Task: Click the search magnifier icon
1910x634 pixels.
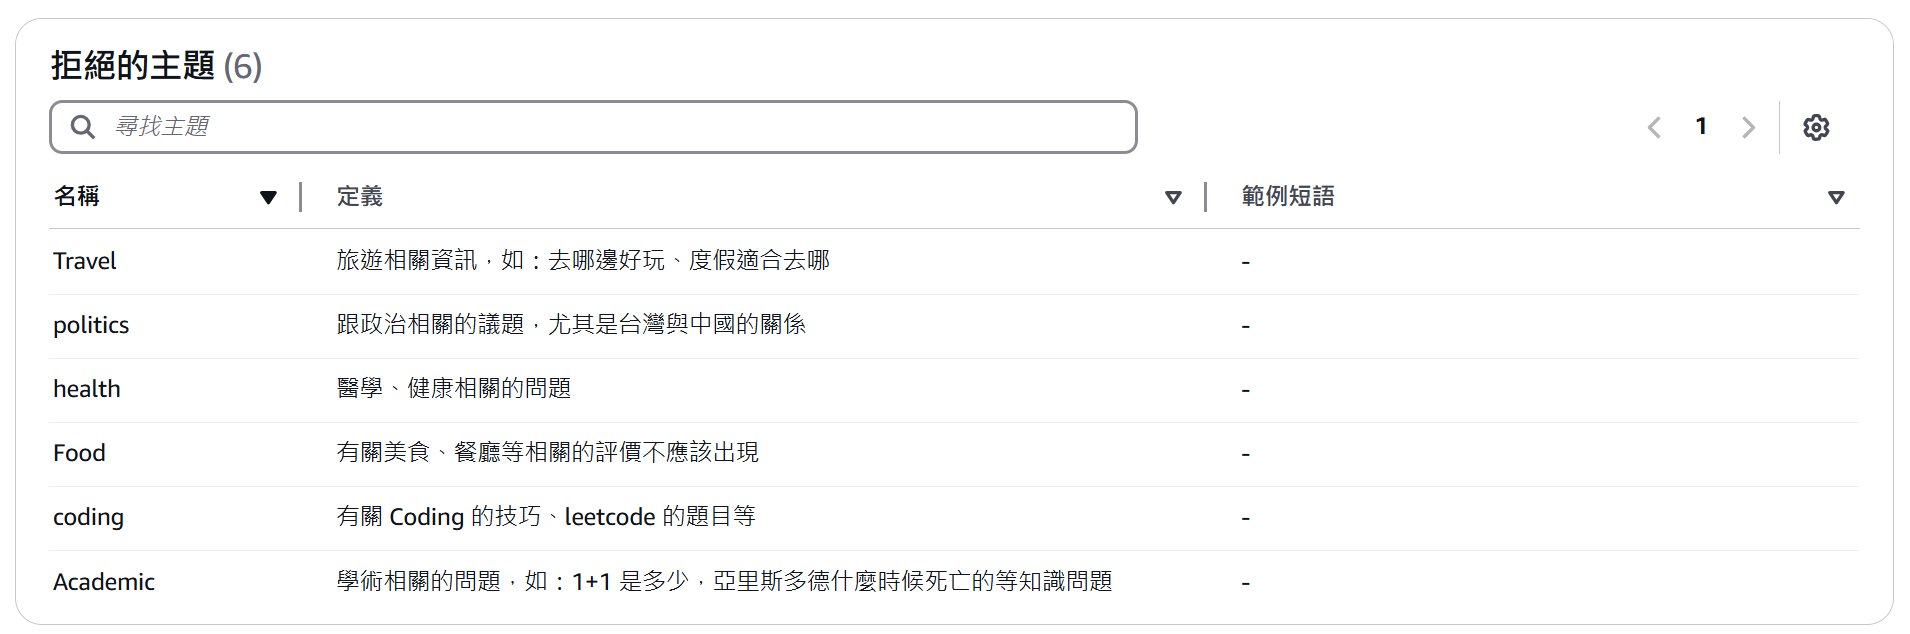Action: [83, 127]
